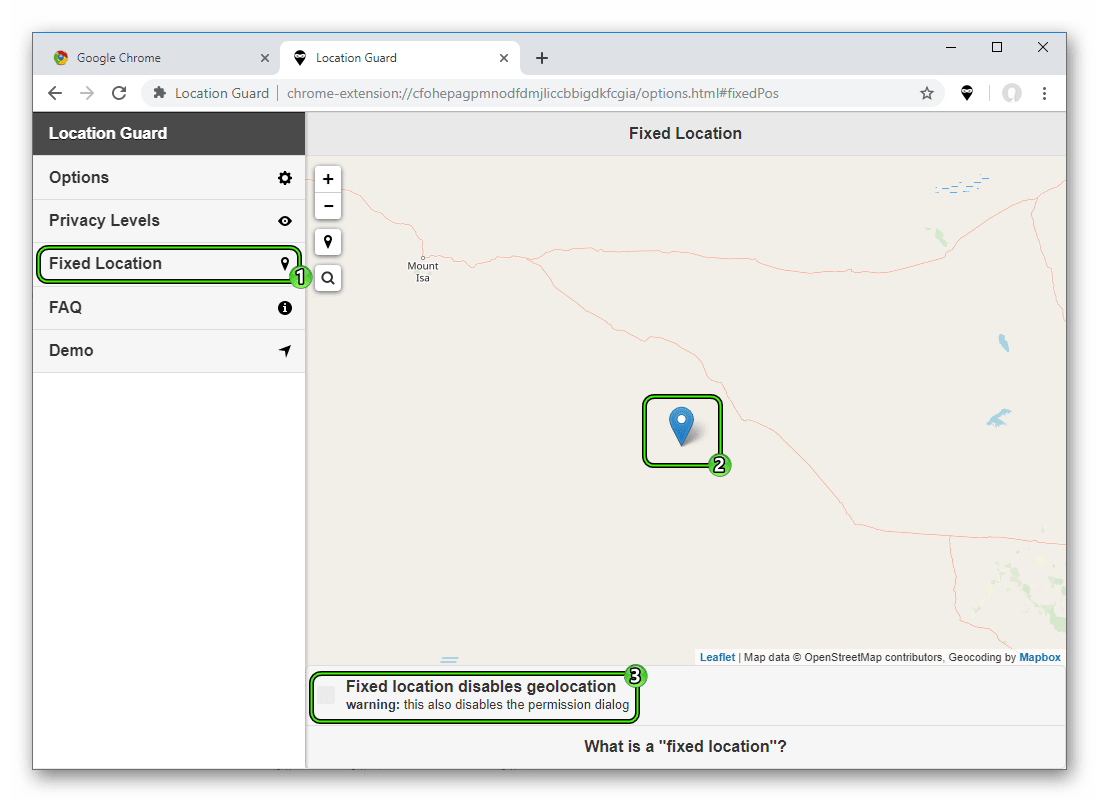Open the Demo menu item
This screenshot has width=1099, height=802.
(169, 351)
